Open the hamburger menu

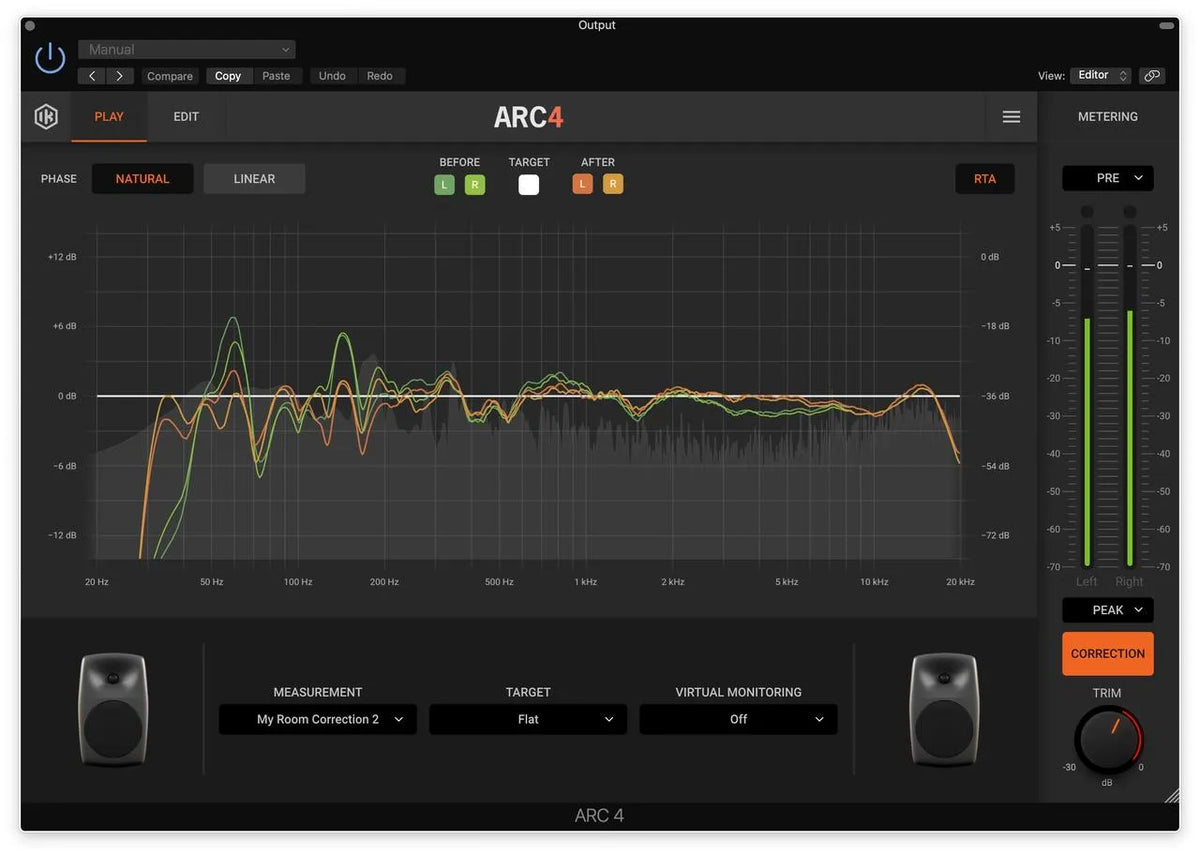click(1011, 116)
